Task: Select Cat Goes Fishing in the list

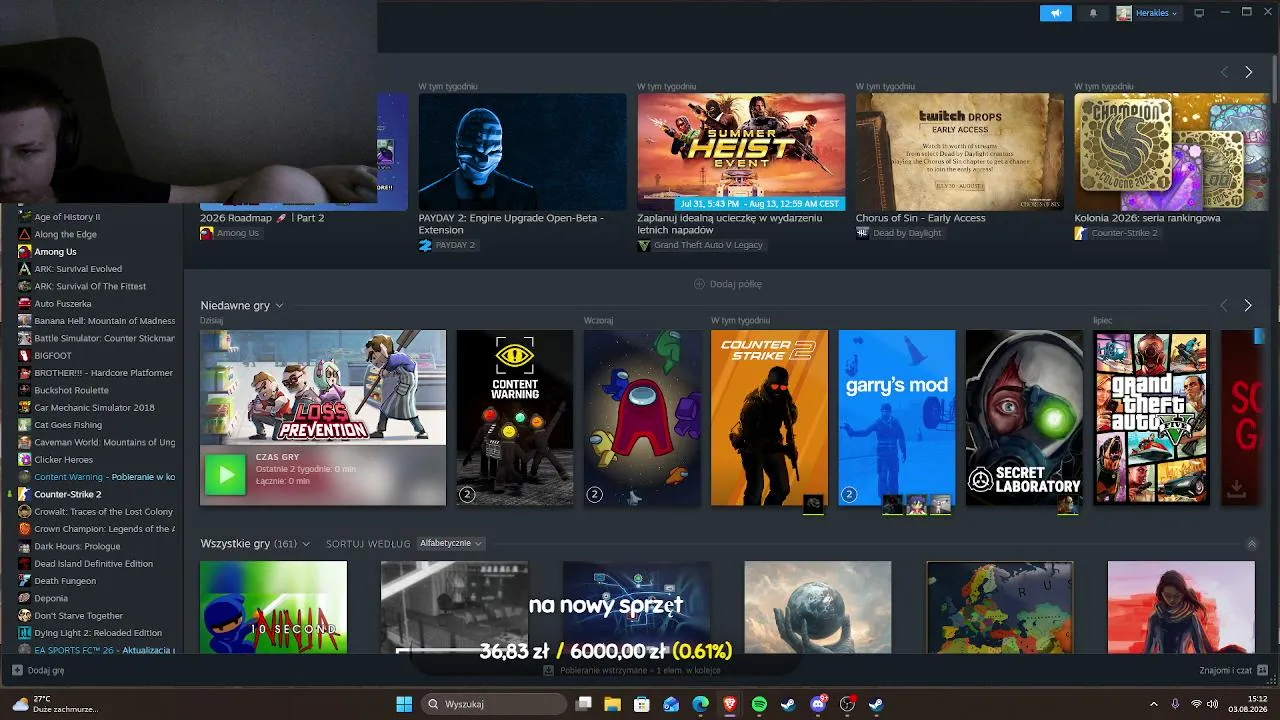Action: (x=68, y=425)
